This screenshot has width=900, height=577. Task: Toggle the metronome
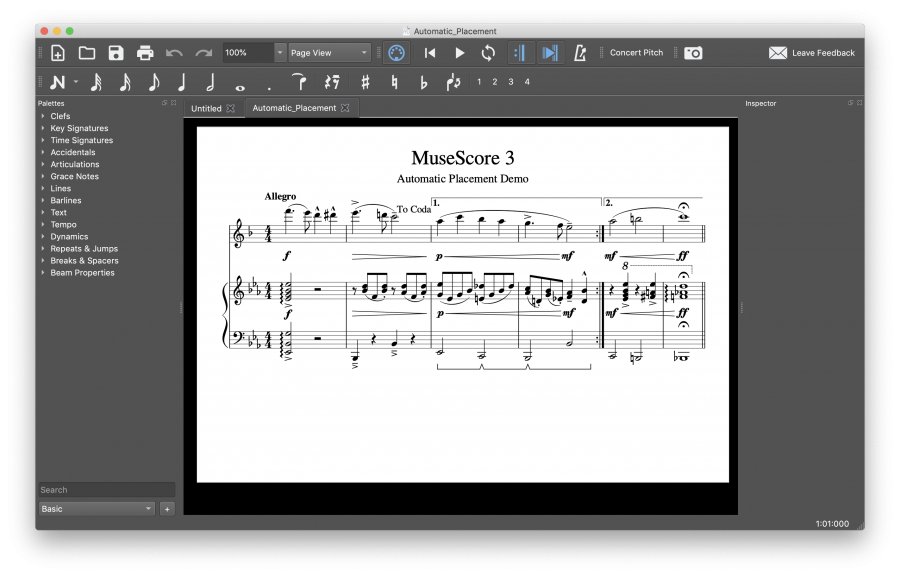[580, 53]
